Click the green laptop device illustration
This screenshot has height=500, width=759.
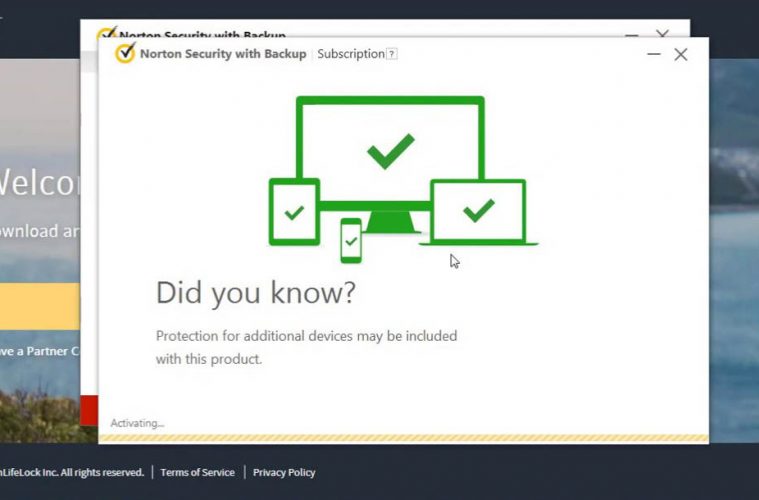tap(478, 212)
